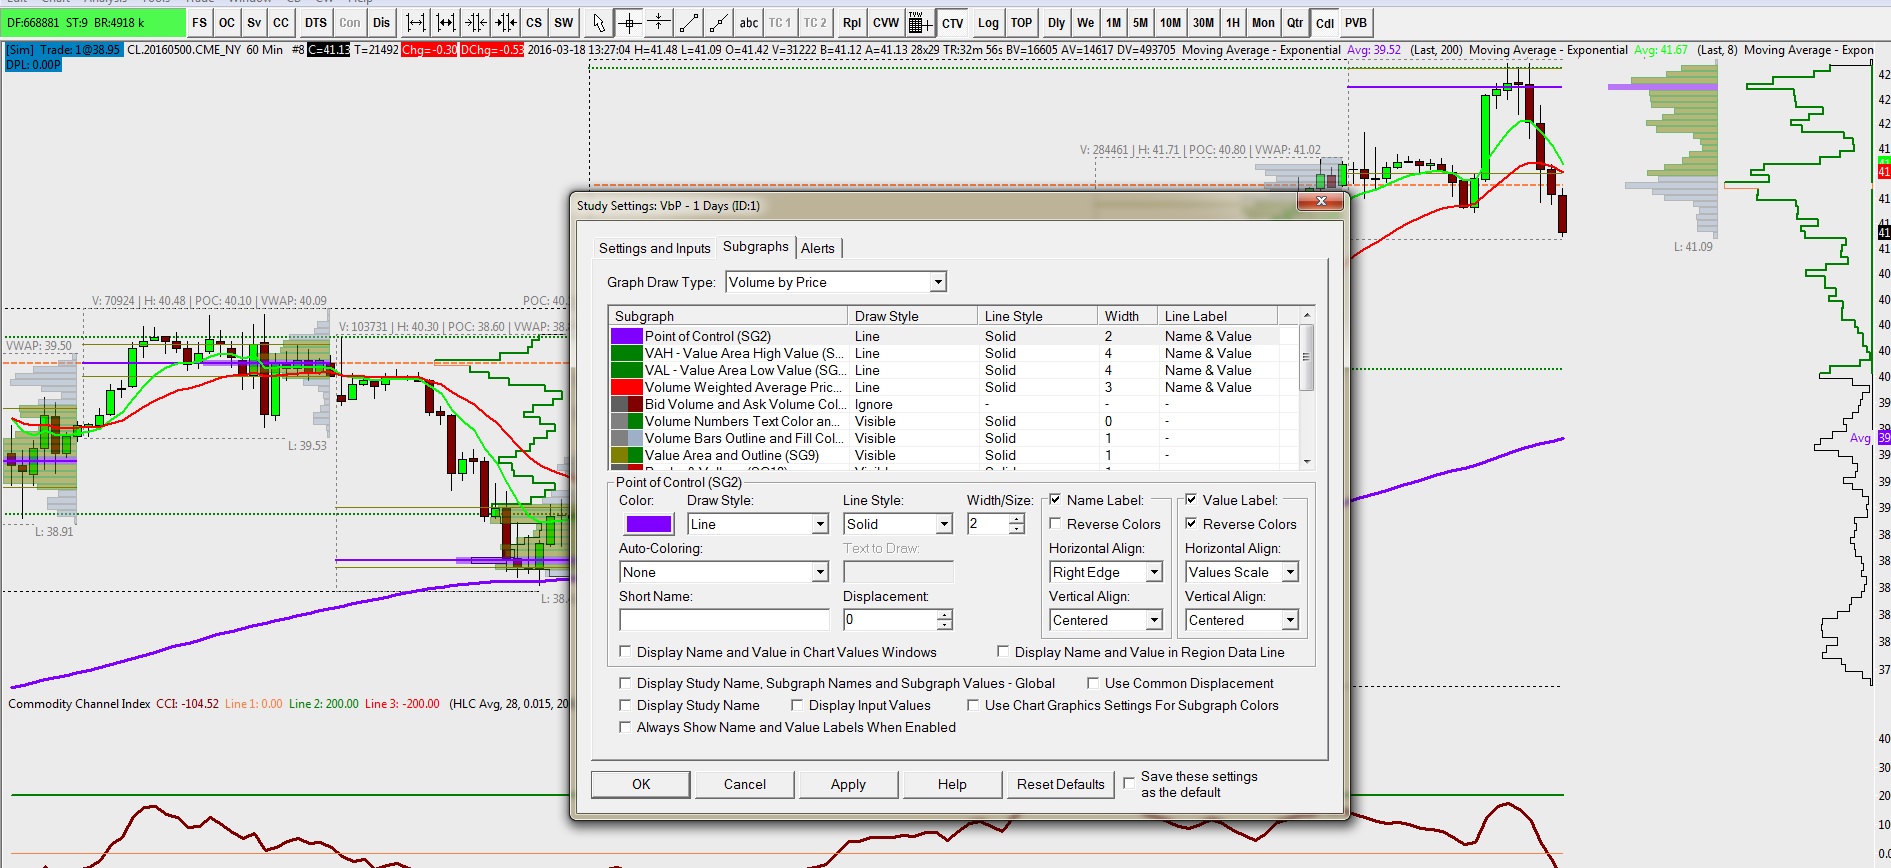This screenshot has height=868, width=1891.
Task: Select the line drawing tool
Action: [x=689, y=23]
